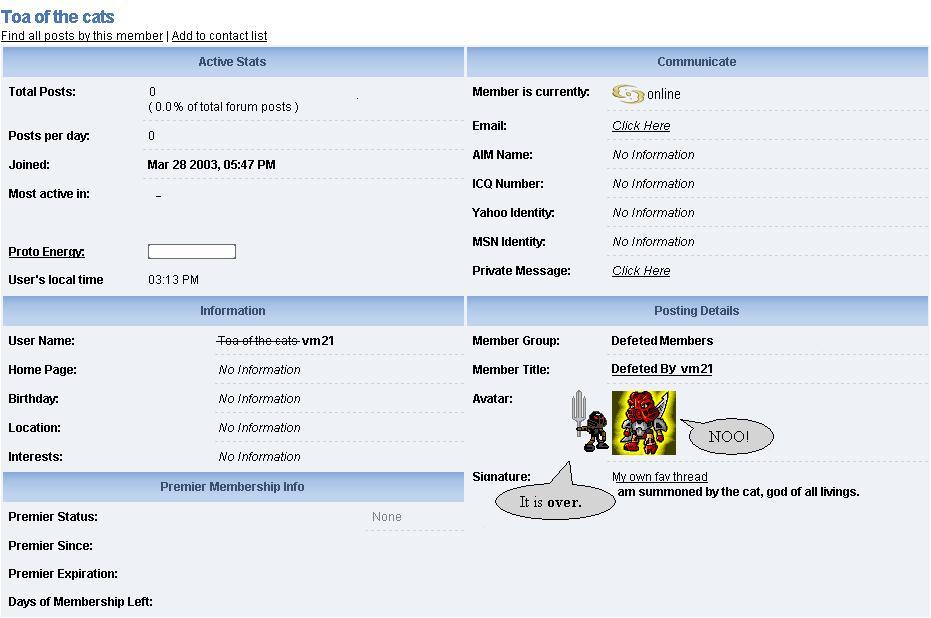Click the NOO! speech bubble
The height and width of the screenshot is (618, 931).
(729, 436)
